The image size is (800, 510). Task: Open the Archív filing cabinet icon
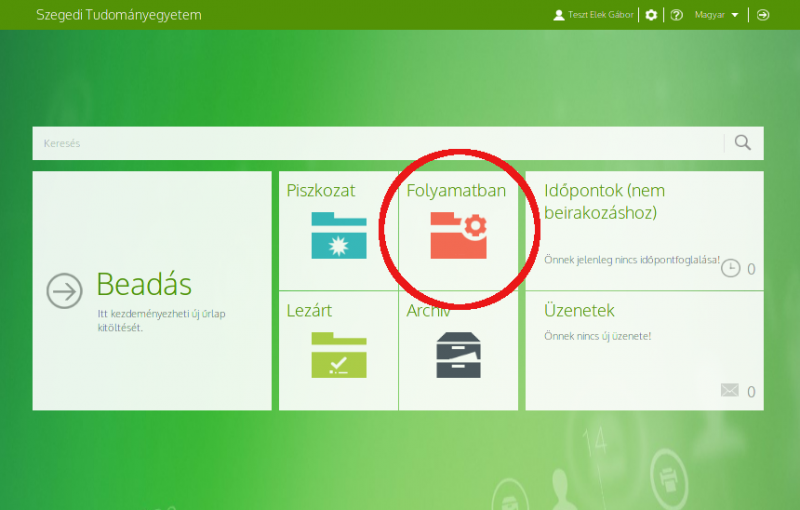point(458,354)
